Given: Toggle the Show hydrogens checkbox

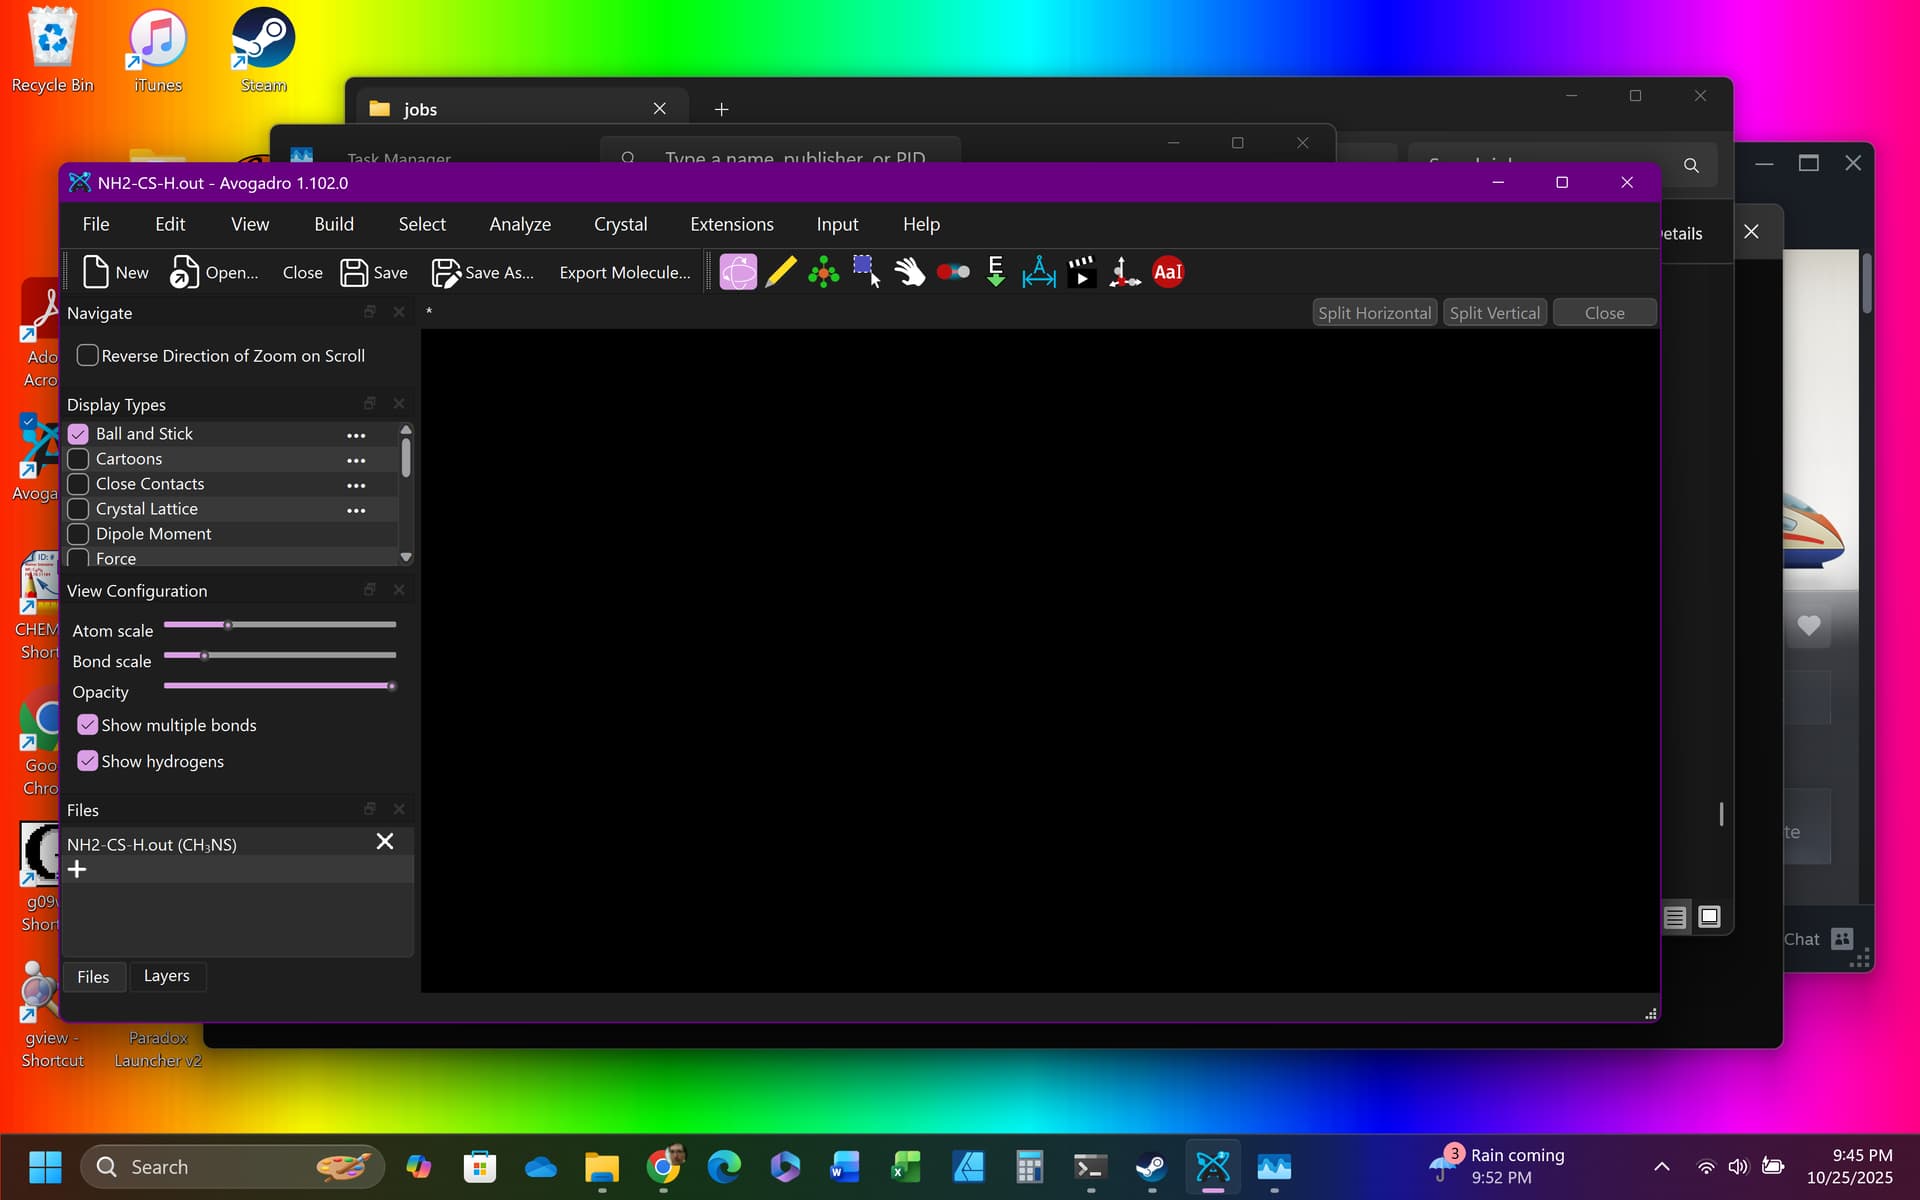Looking at the screenshot, I should [x=88, y=761].
